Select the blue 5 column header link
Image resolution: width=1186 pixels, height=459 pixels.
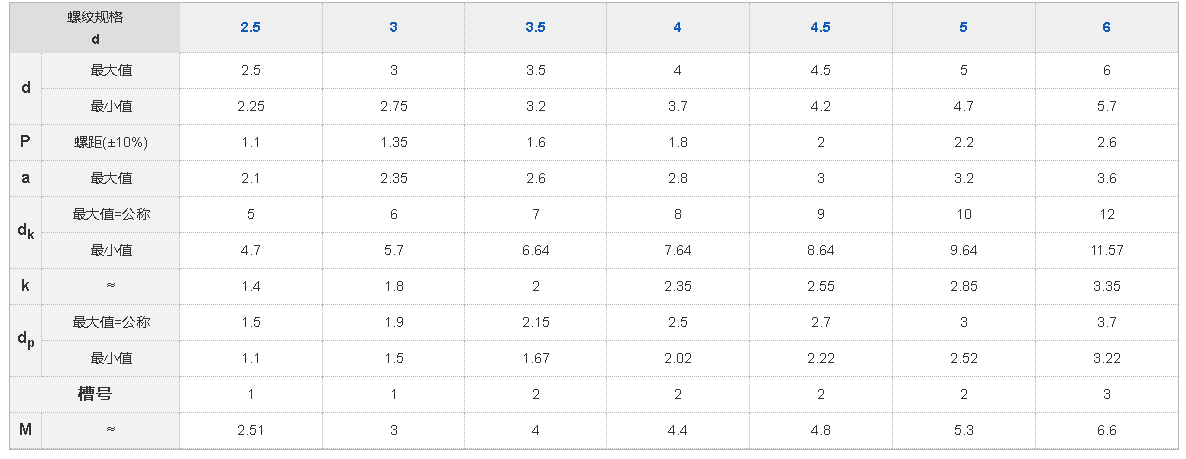click(x=963, y=27)
